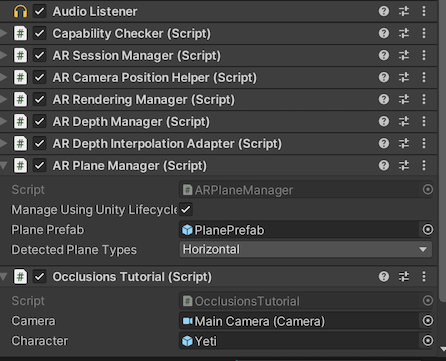Open AR Depth Interpolation Adapter three-dot menu
This screenshot has height=361, width=446.
pyautogui.click(x=424, y=143)
